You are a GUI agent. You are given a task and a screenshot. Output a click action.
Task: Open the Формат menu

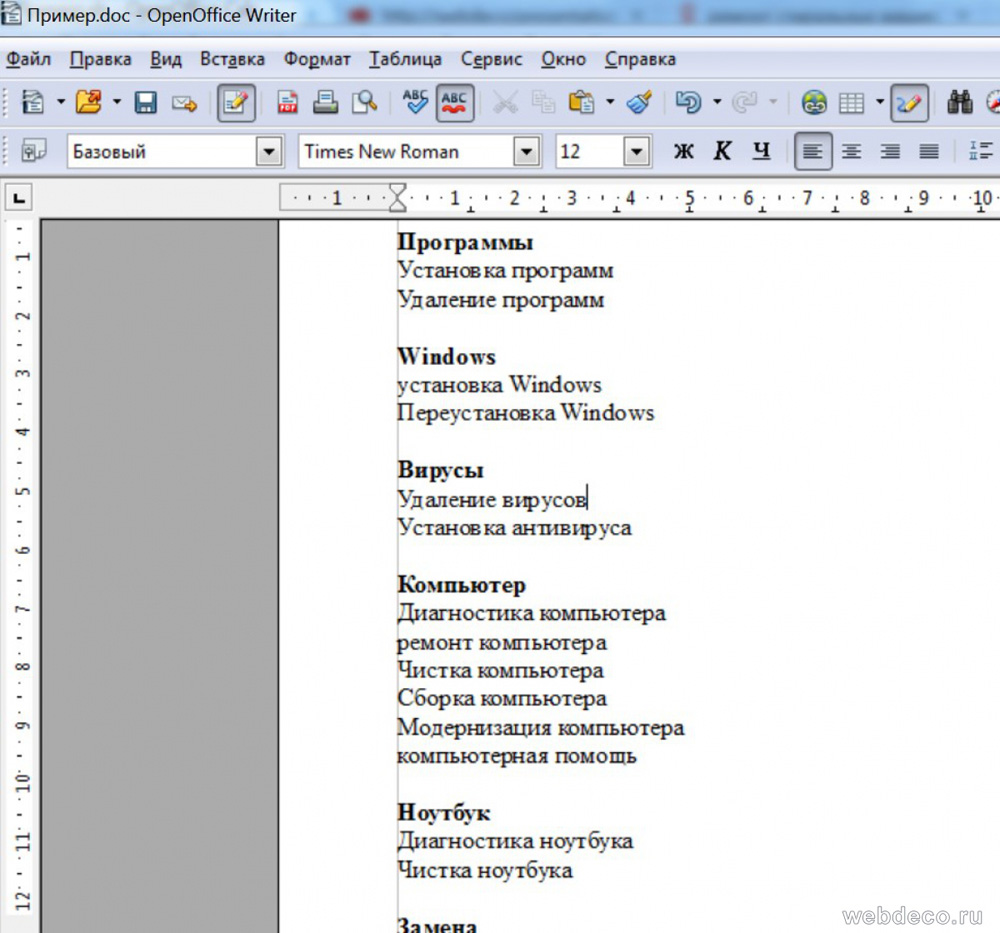point(317,59)
